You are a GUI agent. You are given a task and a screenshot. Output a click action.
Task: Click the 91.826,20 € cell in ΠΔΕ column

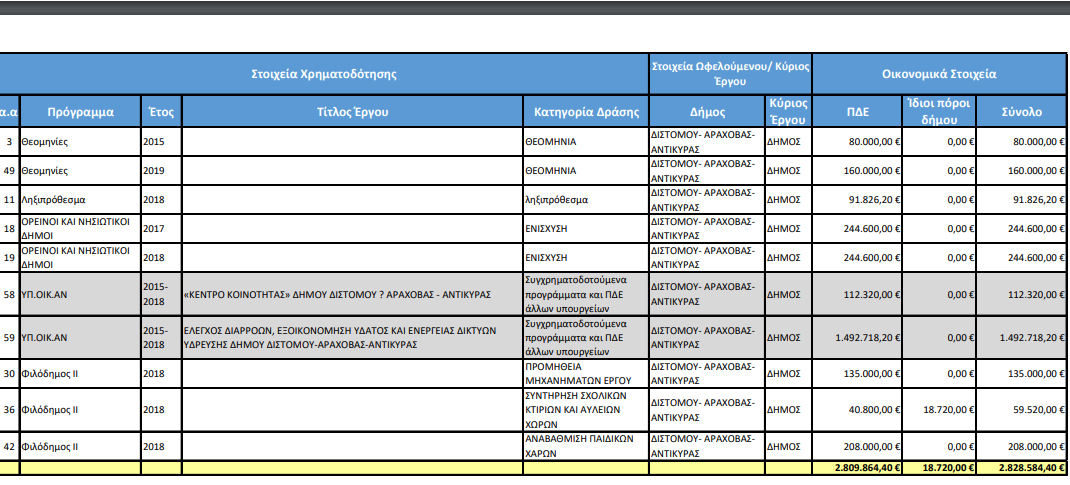point(857,199)
